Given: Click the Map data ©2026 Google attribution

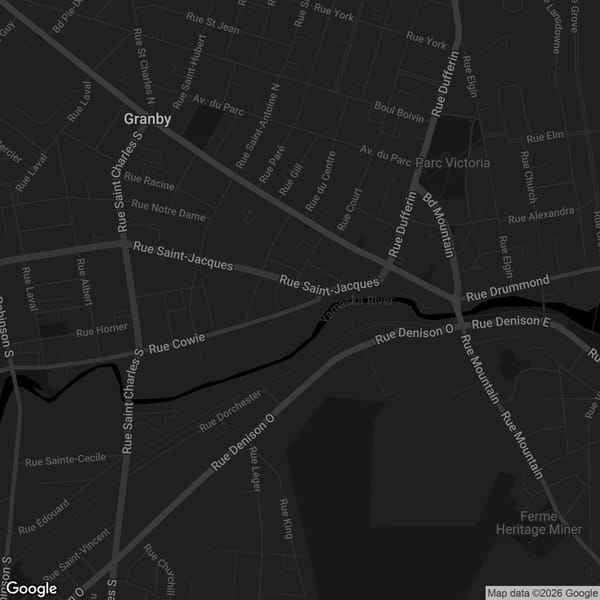Looking at the screenshot, I should click(542, 592).
